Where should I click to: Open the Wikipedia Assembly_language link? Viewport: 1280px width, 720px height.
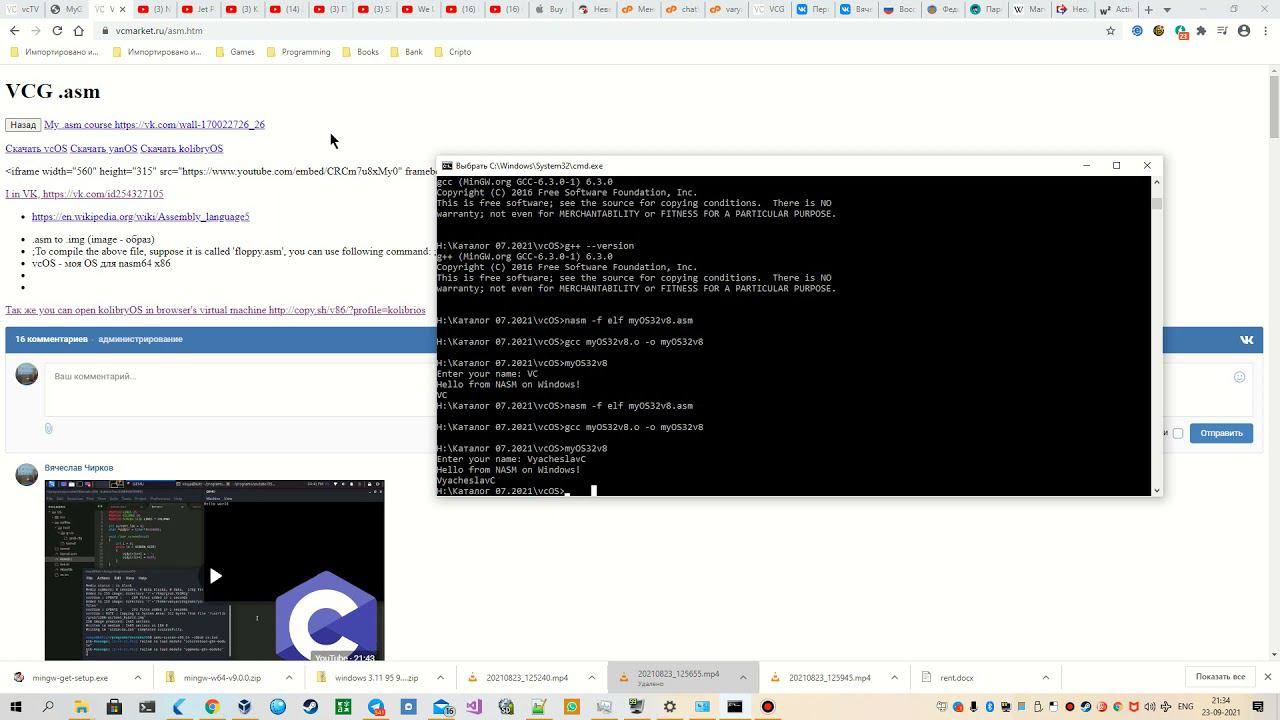140,217
